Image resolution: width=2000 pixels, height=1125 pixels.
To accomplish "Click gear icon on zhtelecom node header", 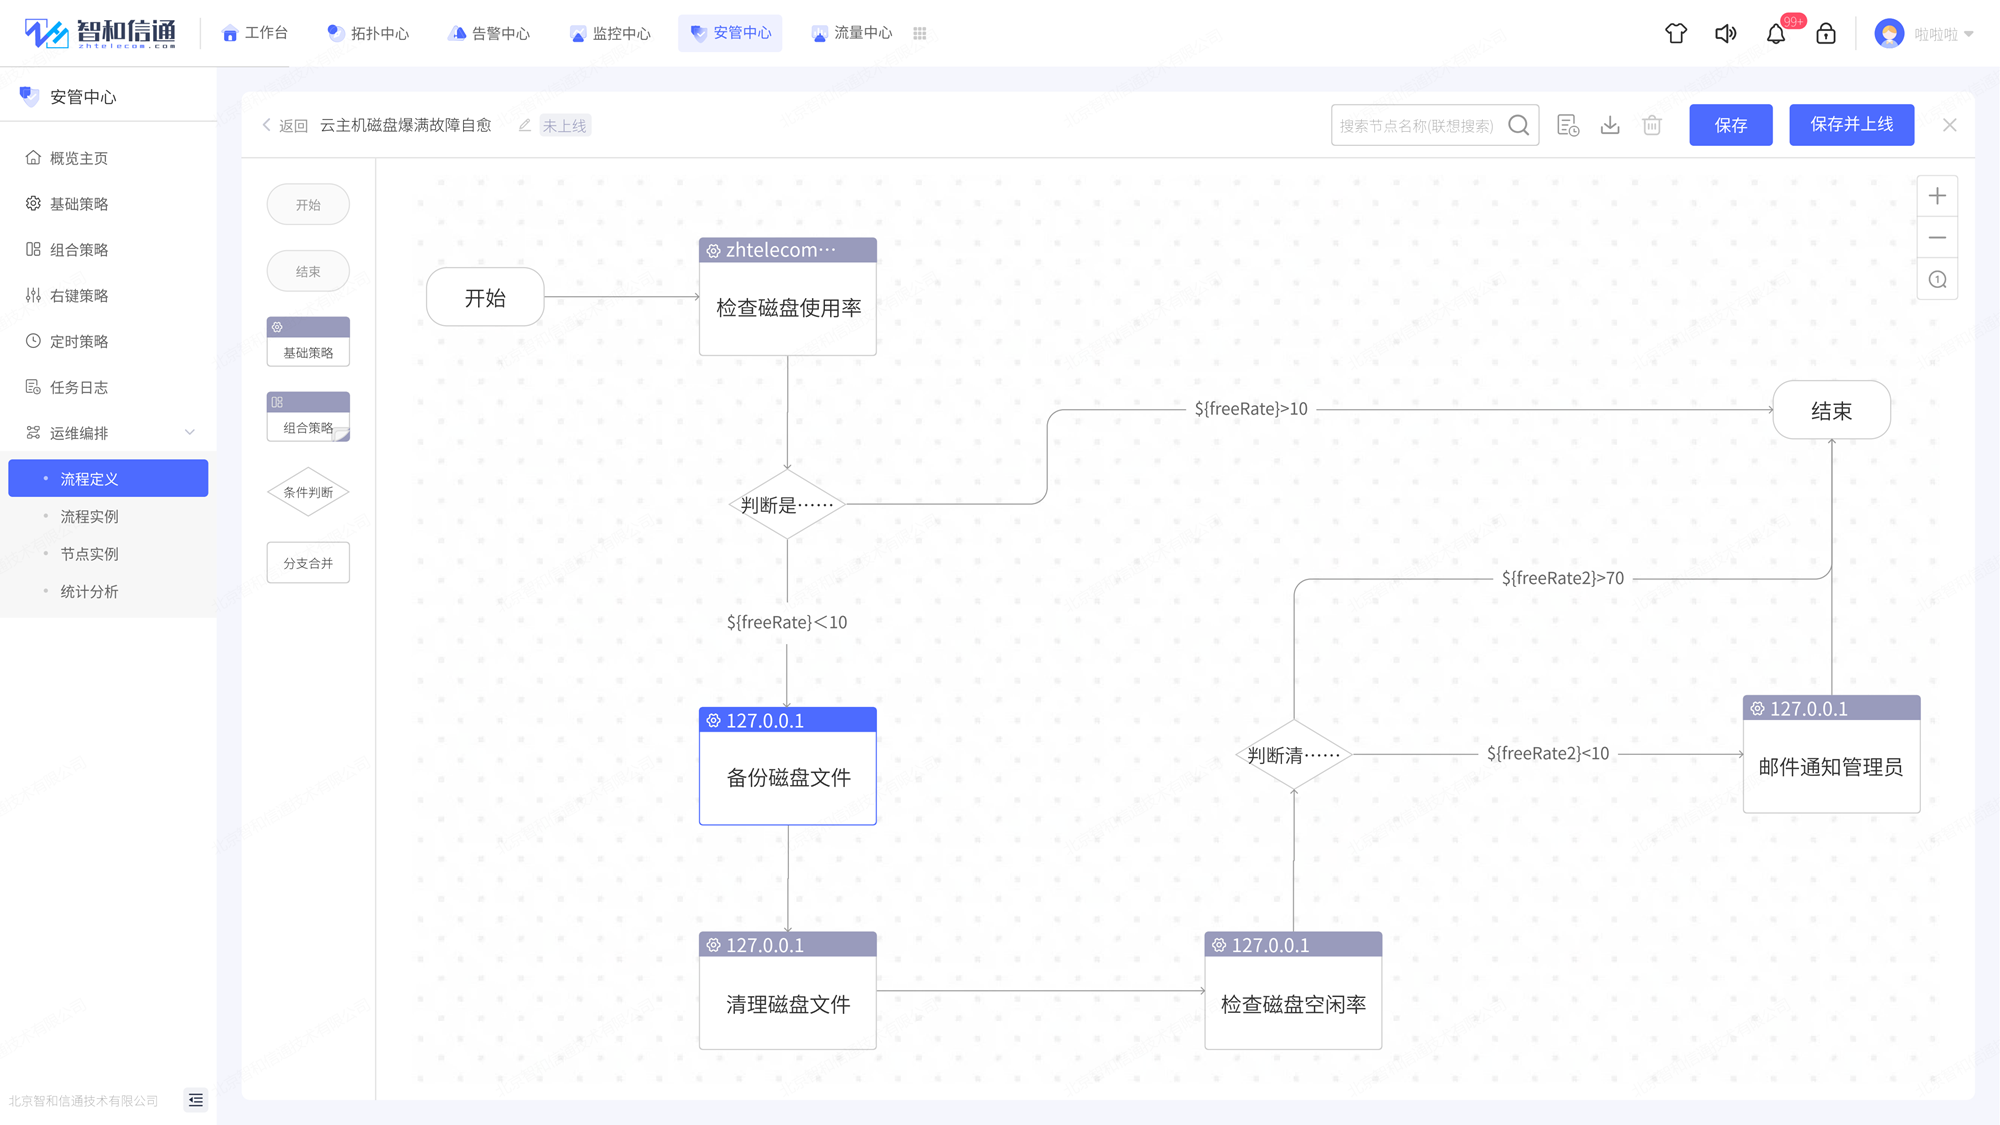I will (x=713, y=251).
